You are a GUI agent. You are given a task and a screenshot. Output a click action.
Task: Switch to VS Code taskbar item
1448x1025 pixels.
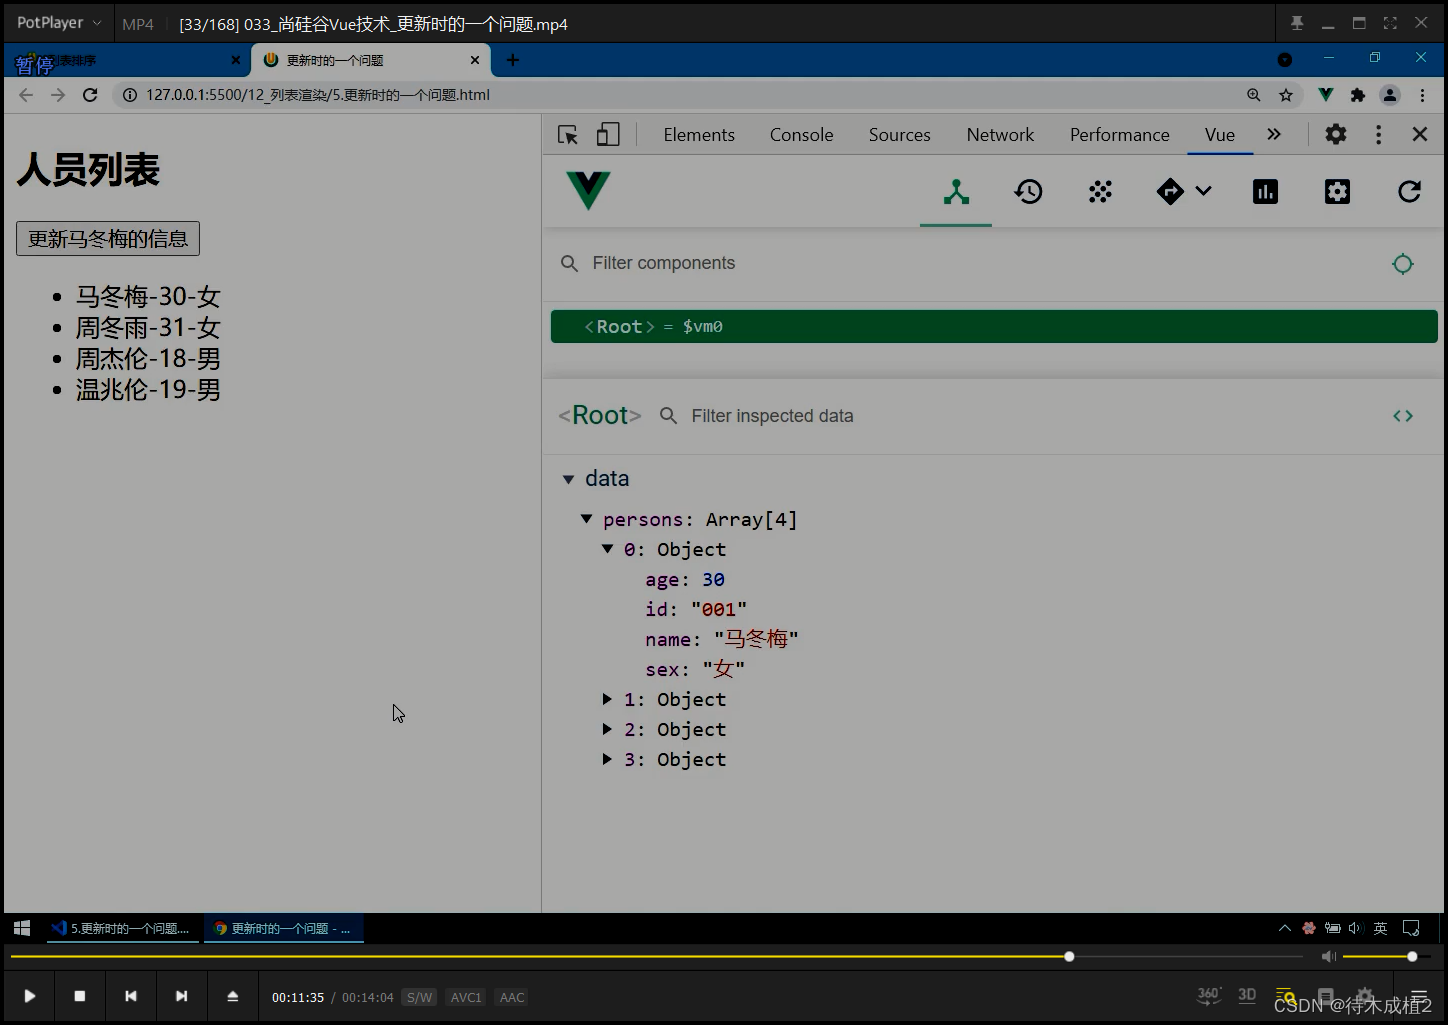(x=124, y=928)
